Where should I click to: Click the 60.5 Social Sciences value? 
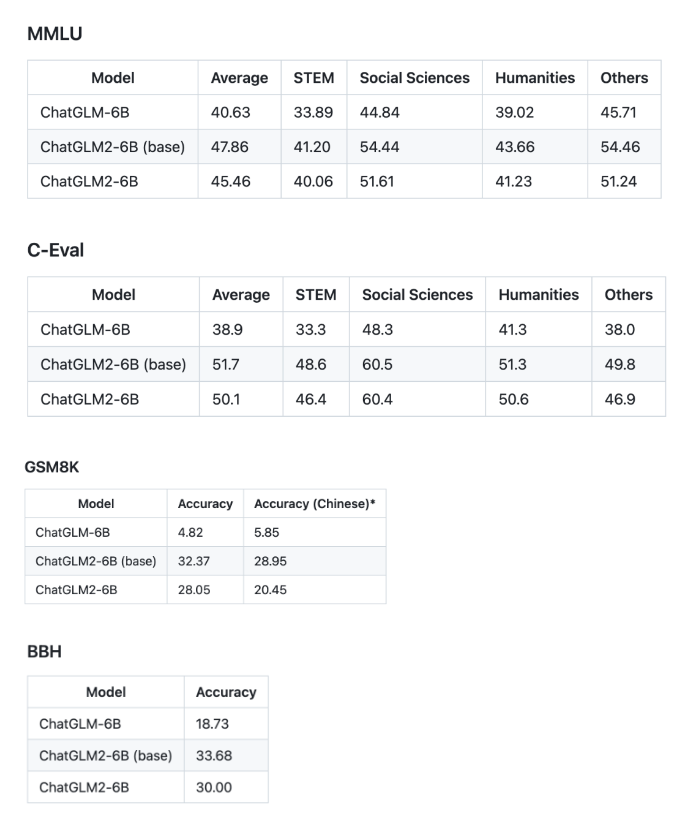[x=379, y=364]
